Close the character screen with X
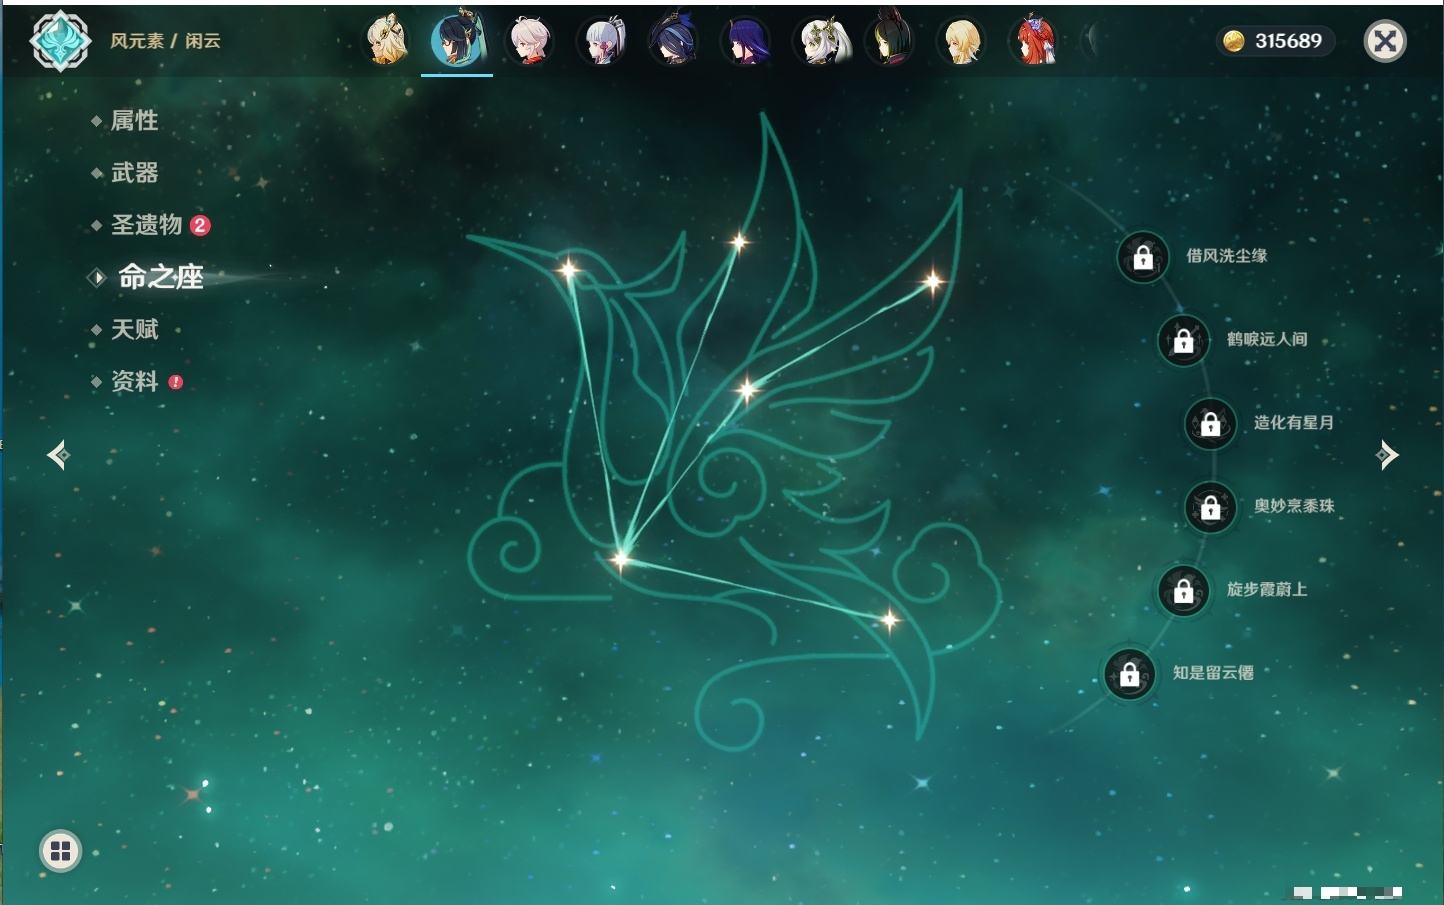The width and height of the screenshot is (1444, 905). tap(1385, 41)
